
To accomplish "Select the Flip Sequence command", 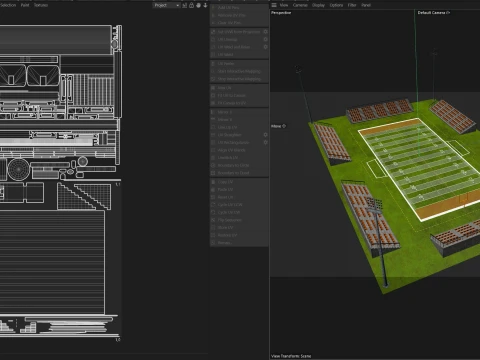I will [239, 220].
